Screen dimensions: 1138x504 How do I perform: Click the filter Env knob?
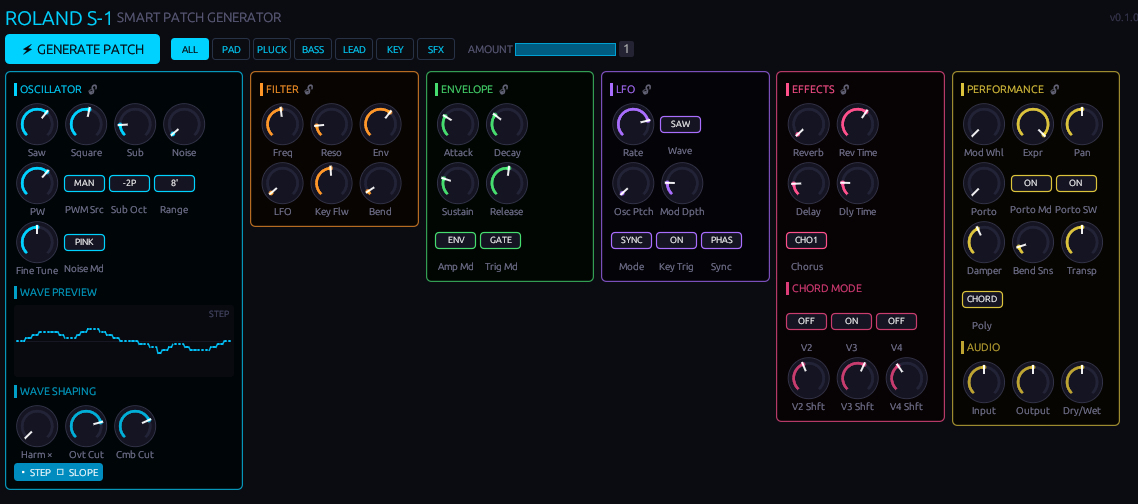(x=381, y=124)
